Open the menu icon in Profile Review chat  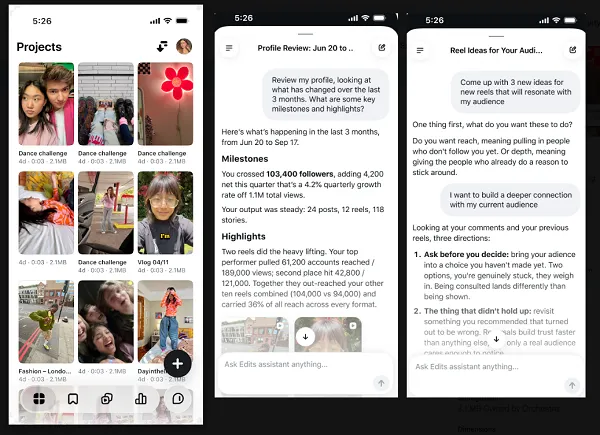pyautogui.click(x=229, y=48)
